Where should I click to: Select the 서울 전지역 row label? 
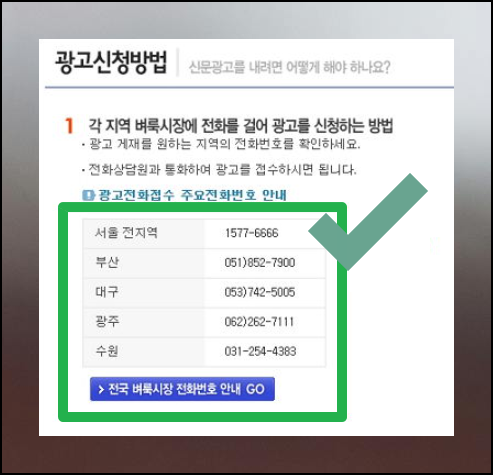126,233
